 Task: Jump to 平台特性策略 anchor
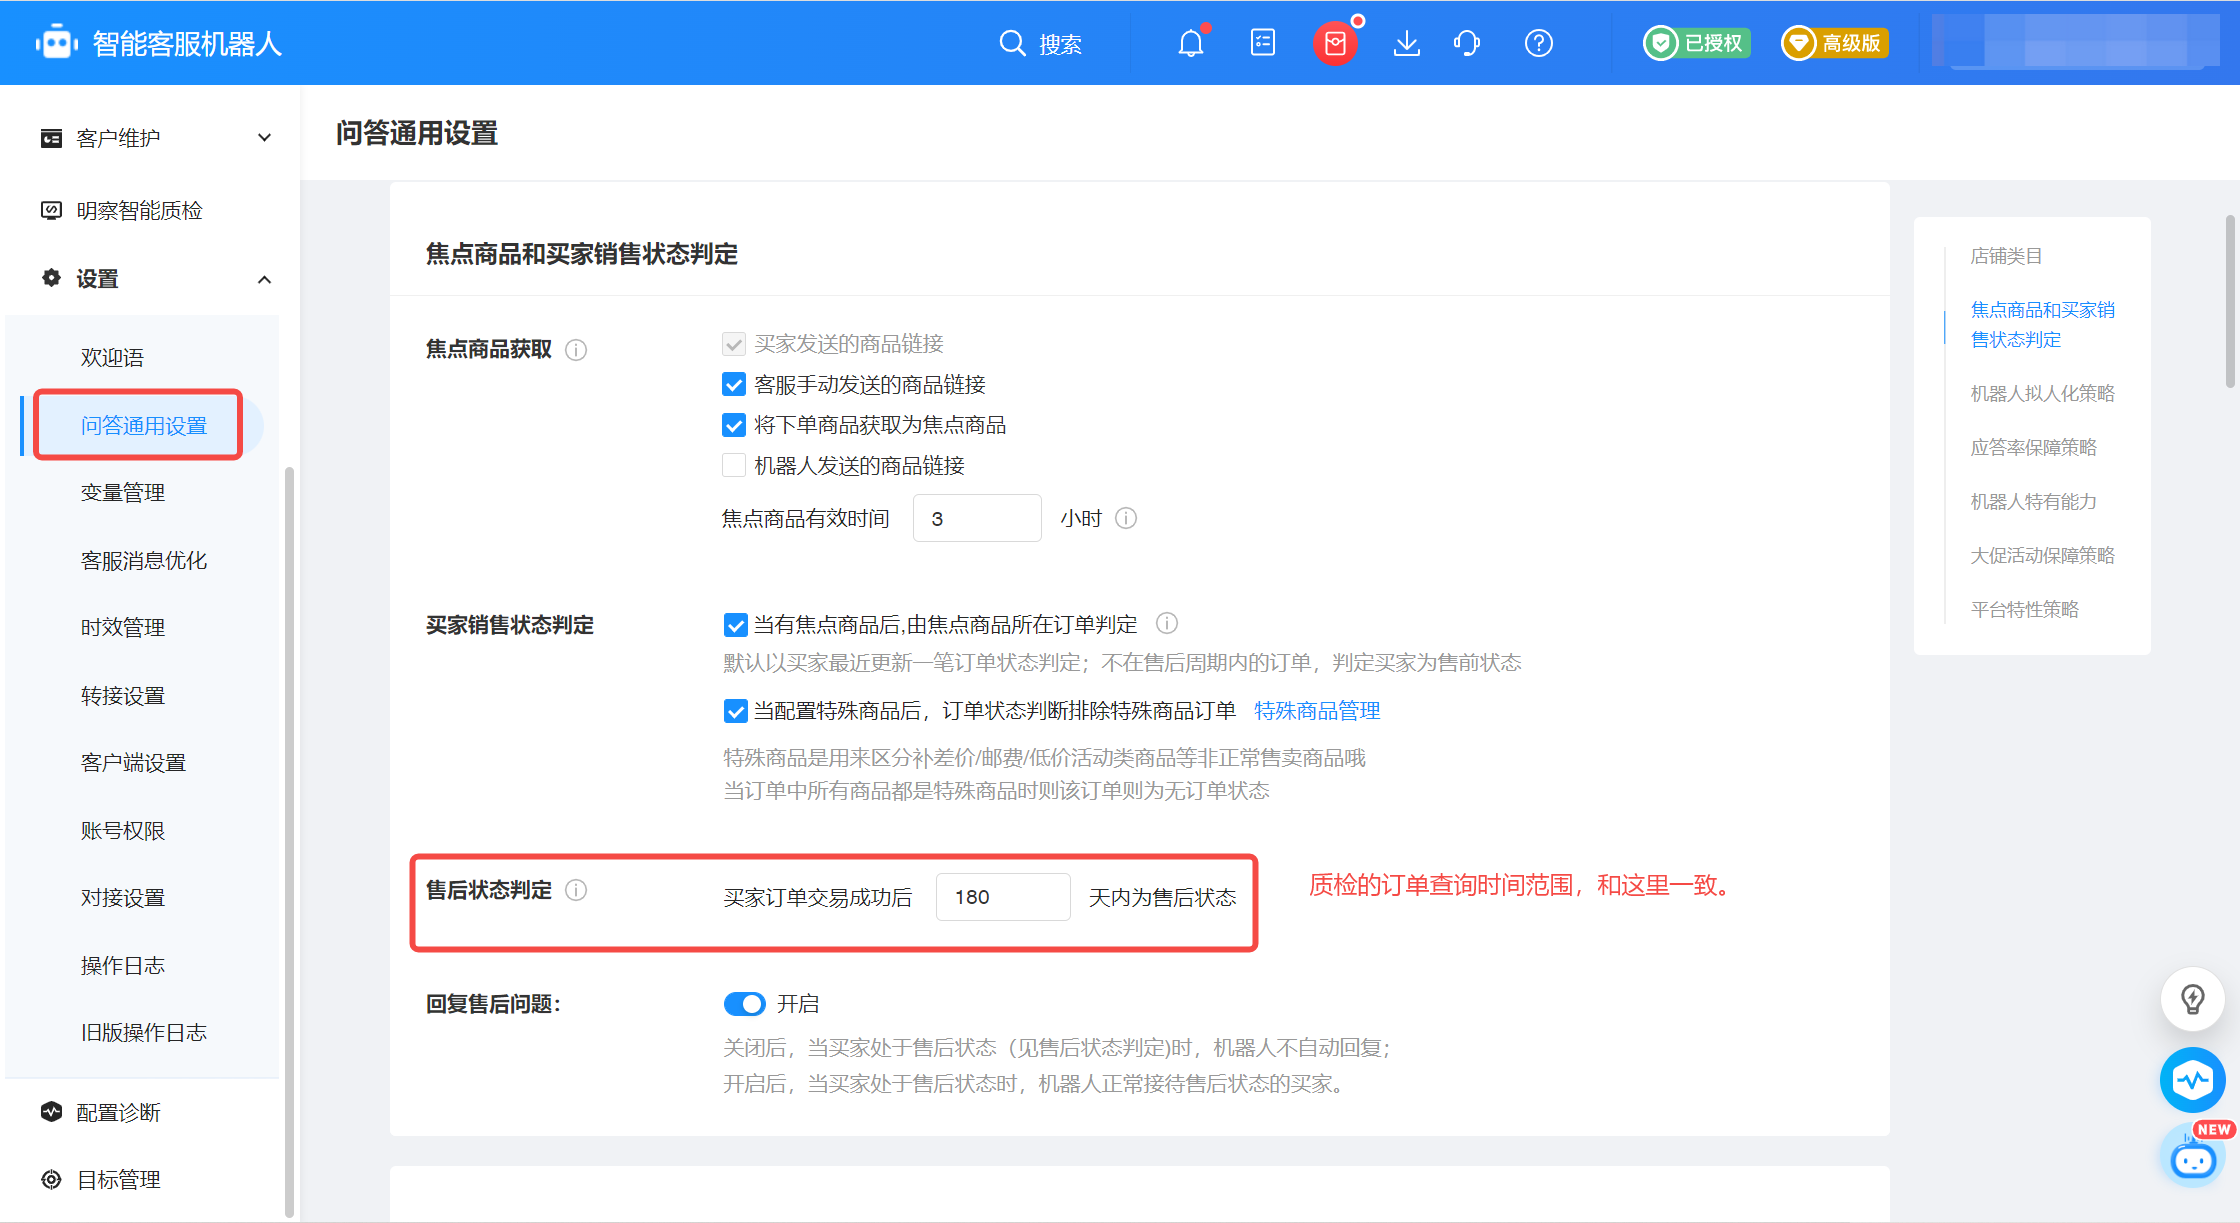click(2024, 610)
